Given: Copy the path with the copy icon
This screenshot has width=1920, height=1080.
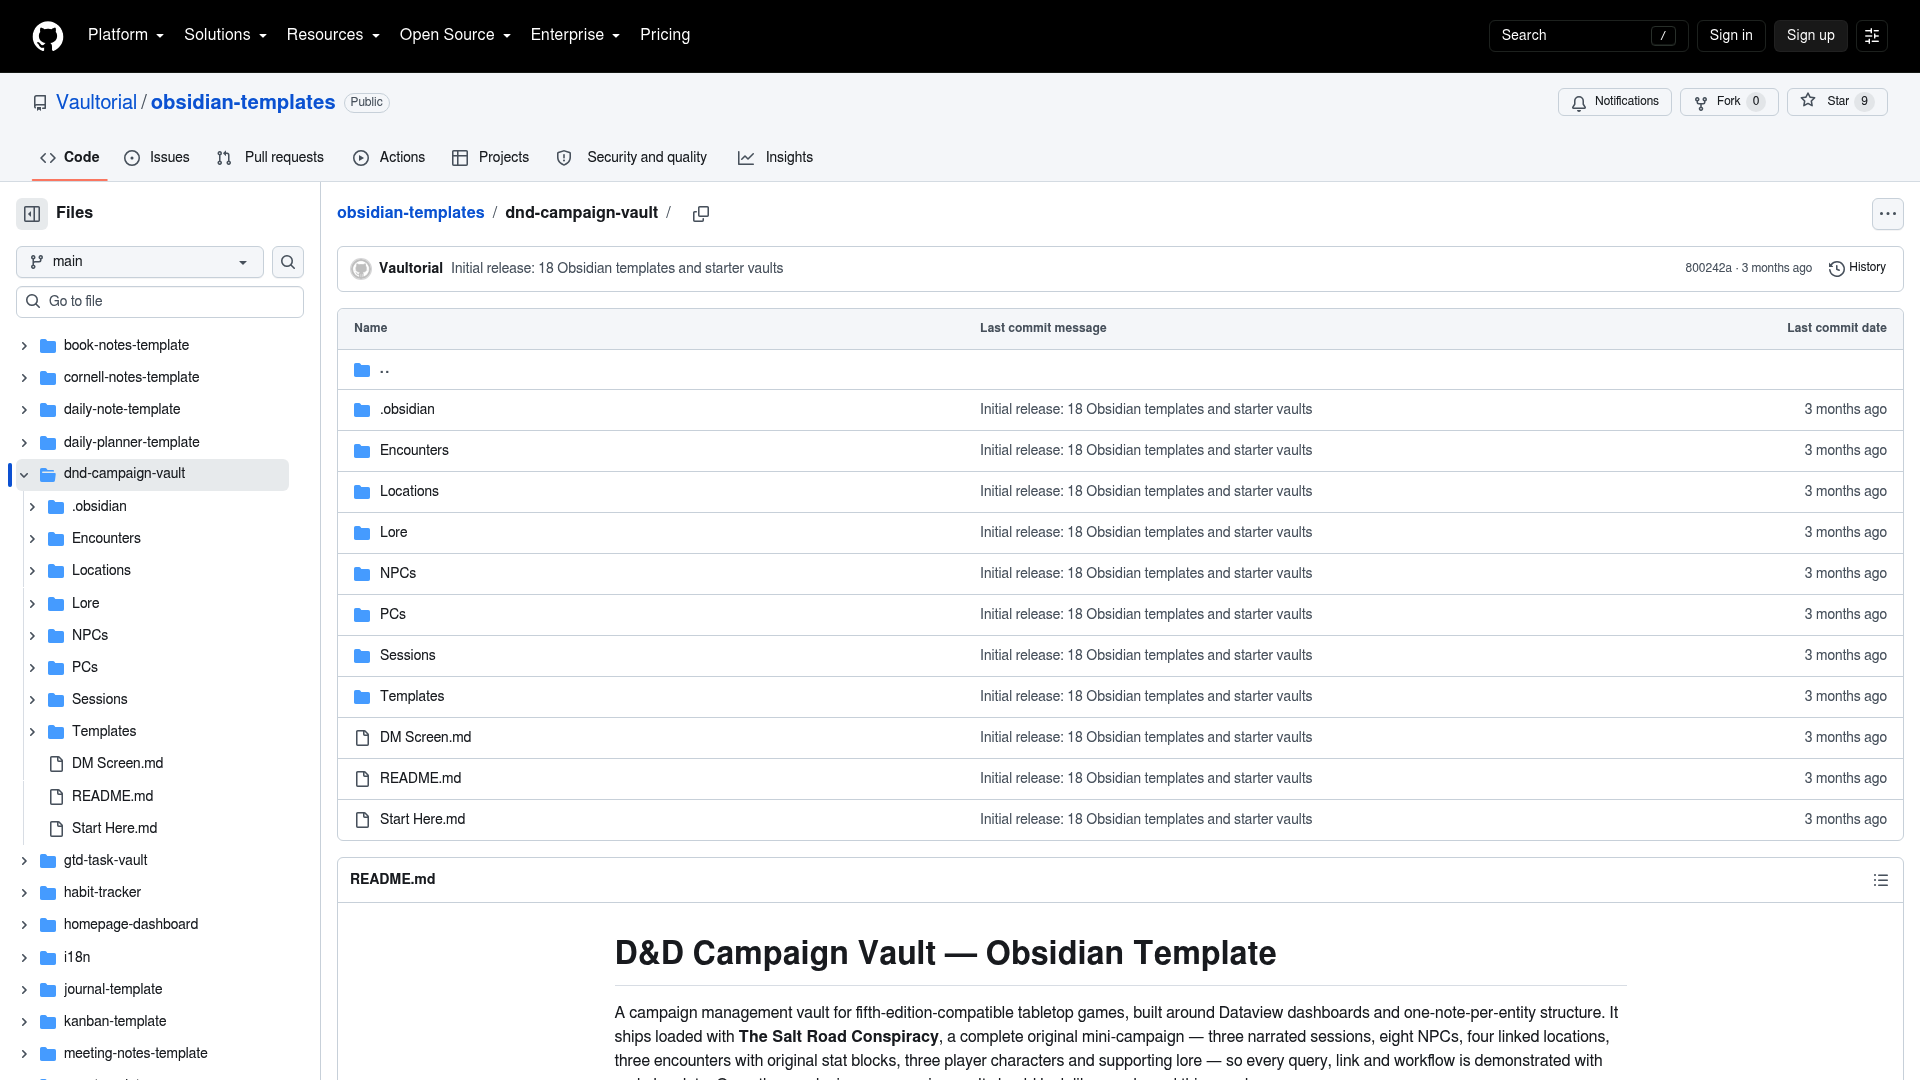Looking at the screenshot, I should click(701, 214).
